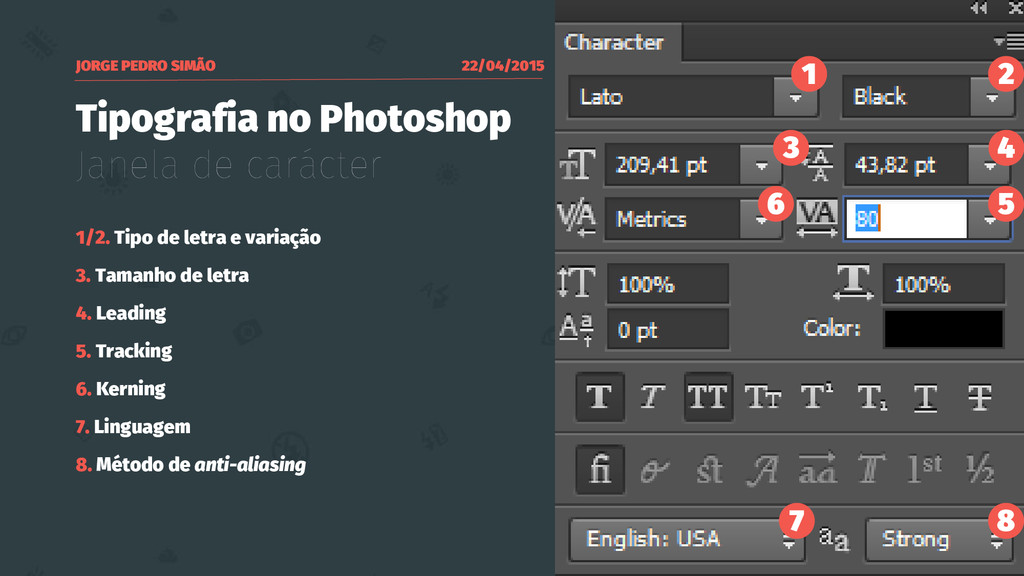Click the font size TT icon

point(577,165)
